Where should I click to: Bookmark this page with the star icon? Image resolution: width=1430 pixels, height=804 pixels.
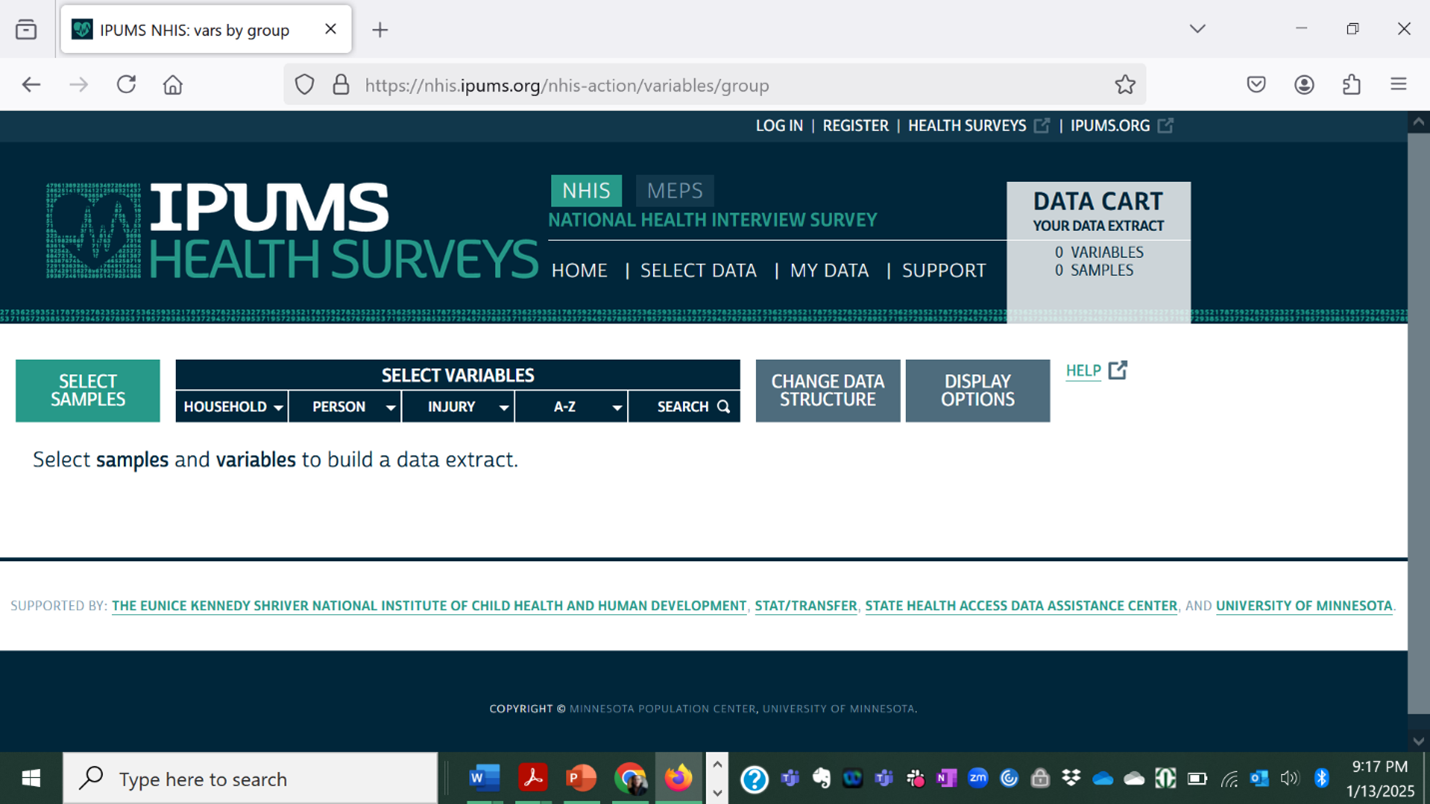pyautogui.click(x=1125, y=85)
